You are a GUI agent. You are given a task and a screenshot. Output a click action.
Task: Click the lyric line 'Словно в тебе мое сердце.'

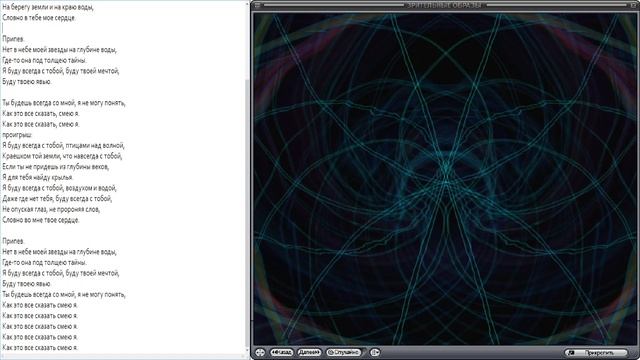(39, 18)
